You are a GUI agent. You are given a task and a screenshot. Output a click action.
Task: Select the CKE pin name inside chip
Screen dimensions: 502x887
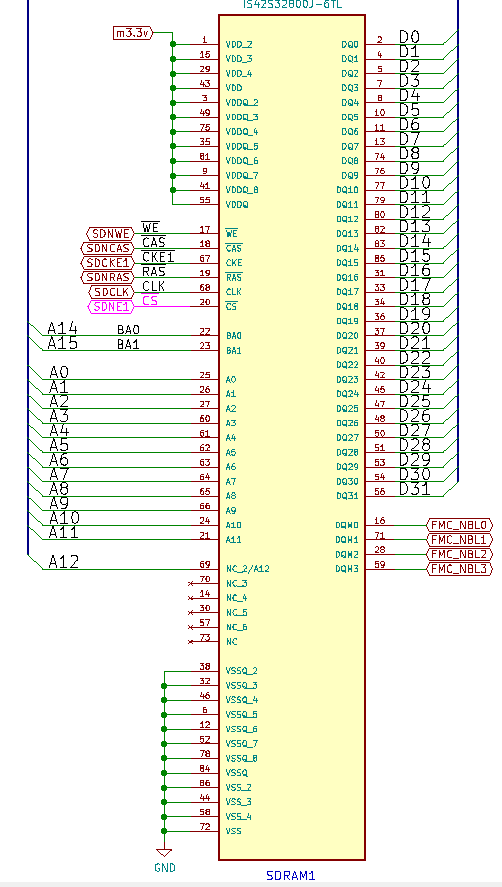click(x=234, y=263)
